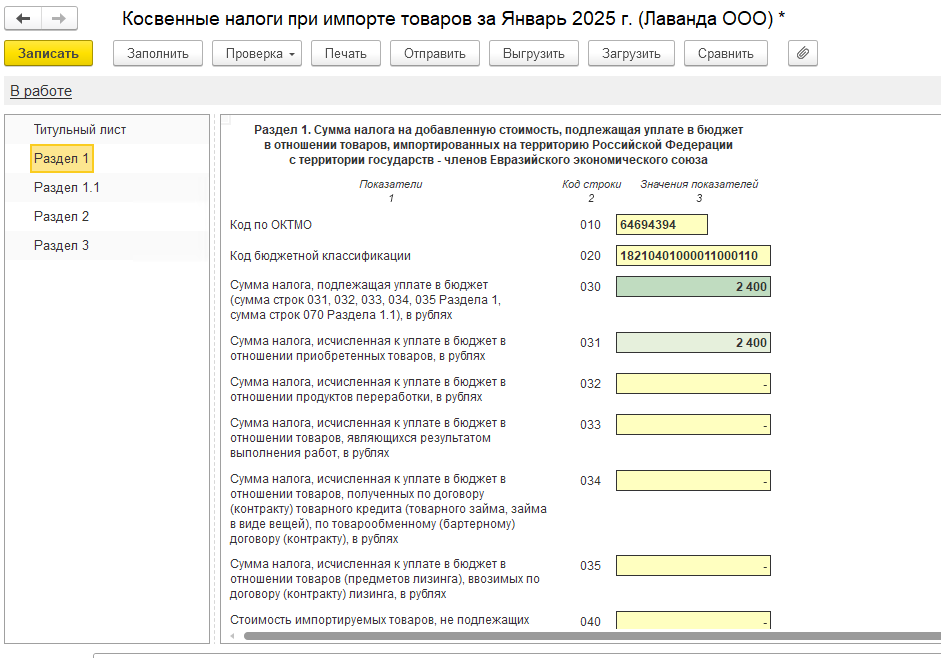This screenshot has height=658, width=941.
Task: Compare reports with Сравнить
Action: pos(726,53)
